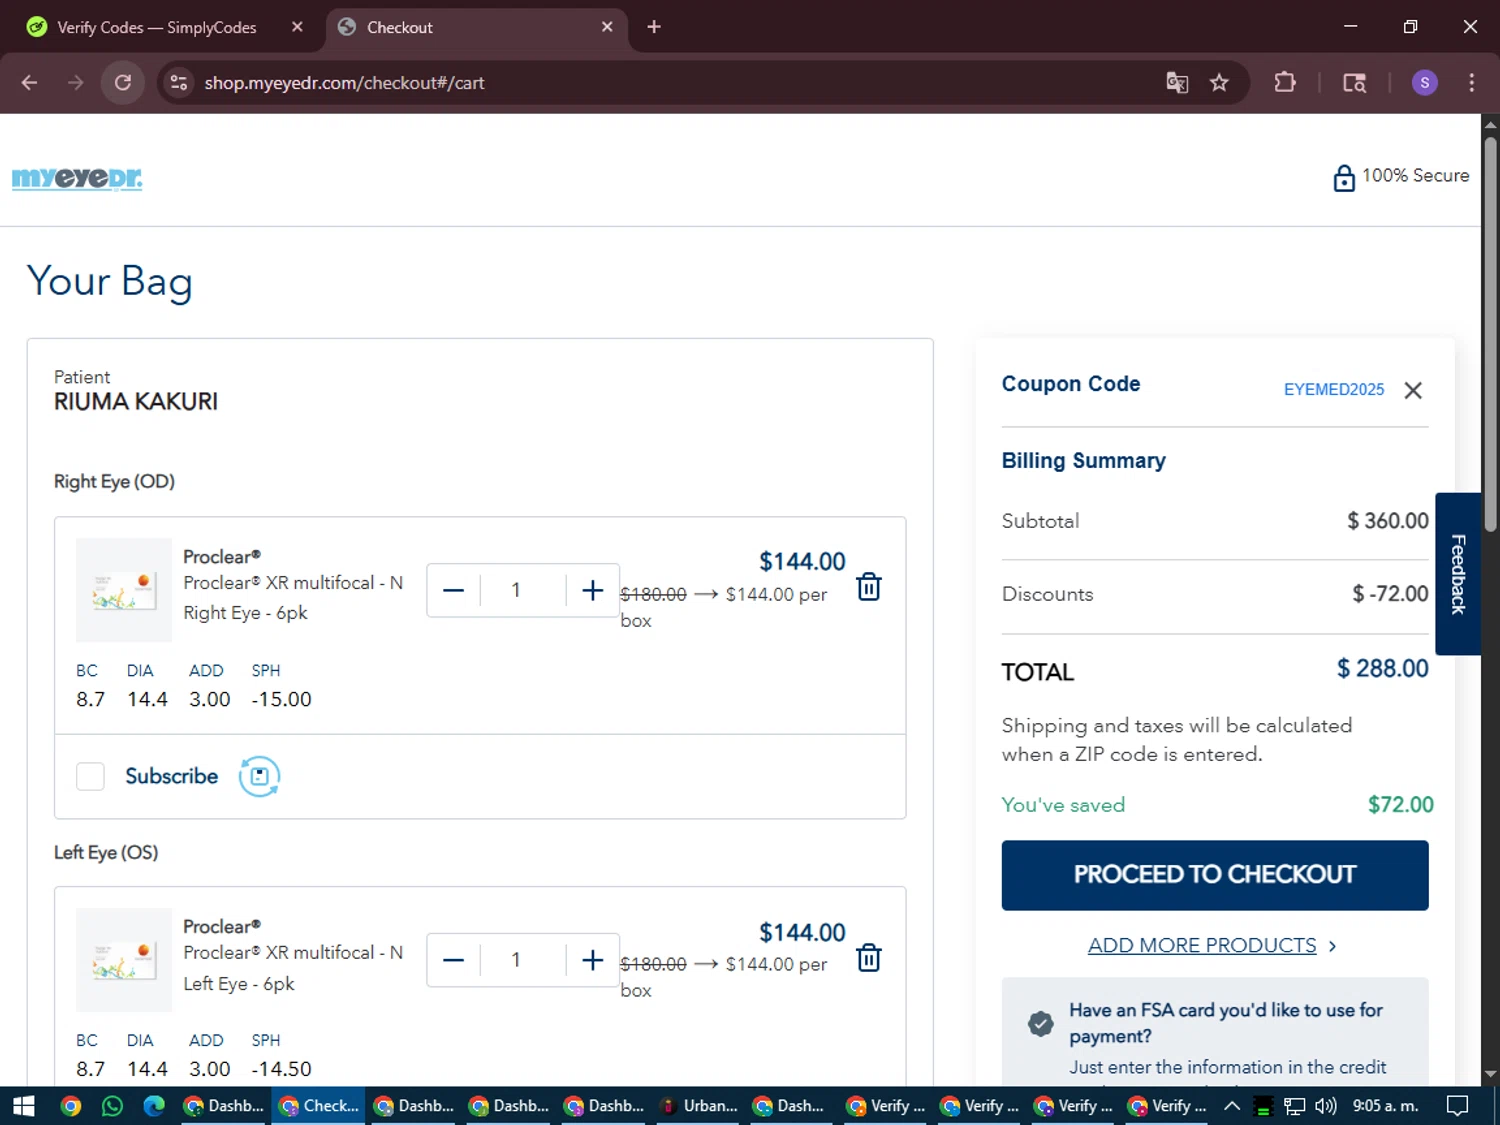
Task: Close the Verify Codes tab
Action: click(297, 27)
